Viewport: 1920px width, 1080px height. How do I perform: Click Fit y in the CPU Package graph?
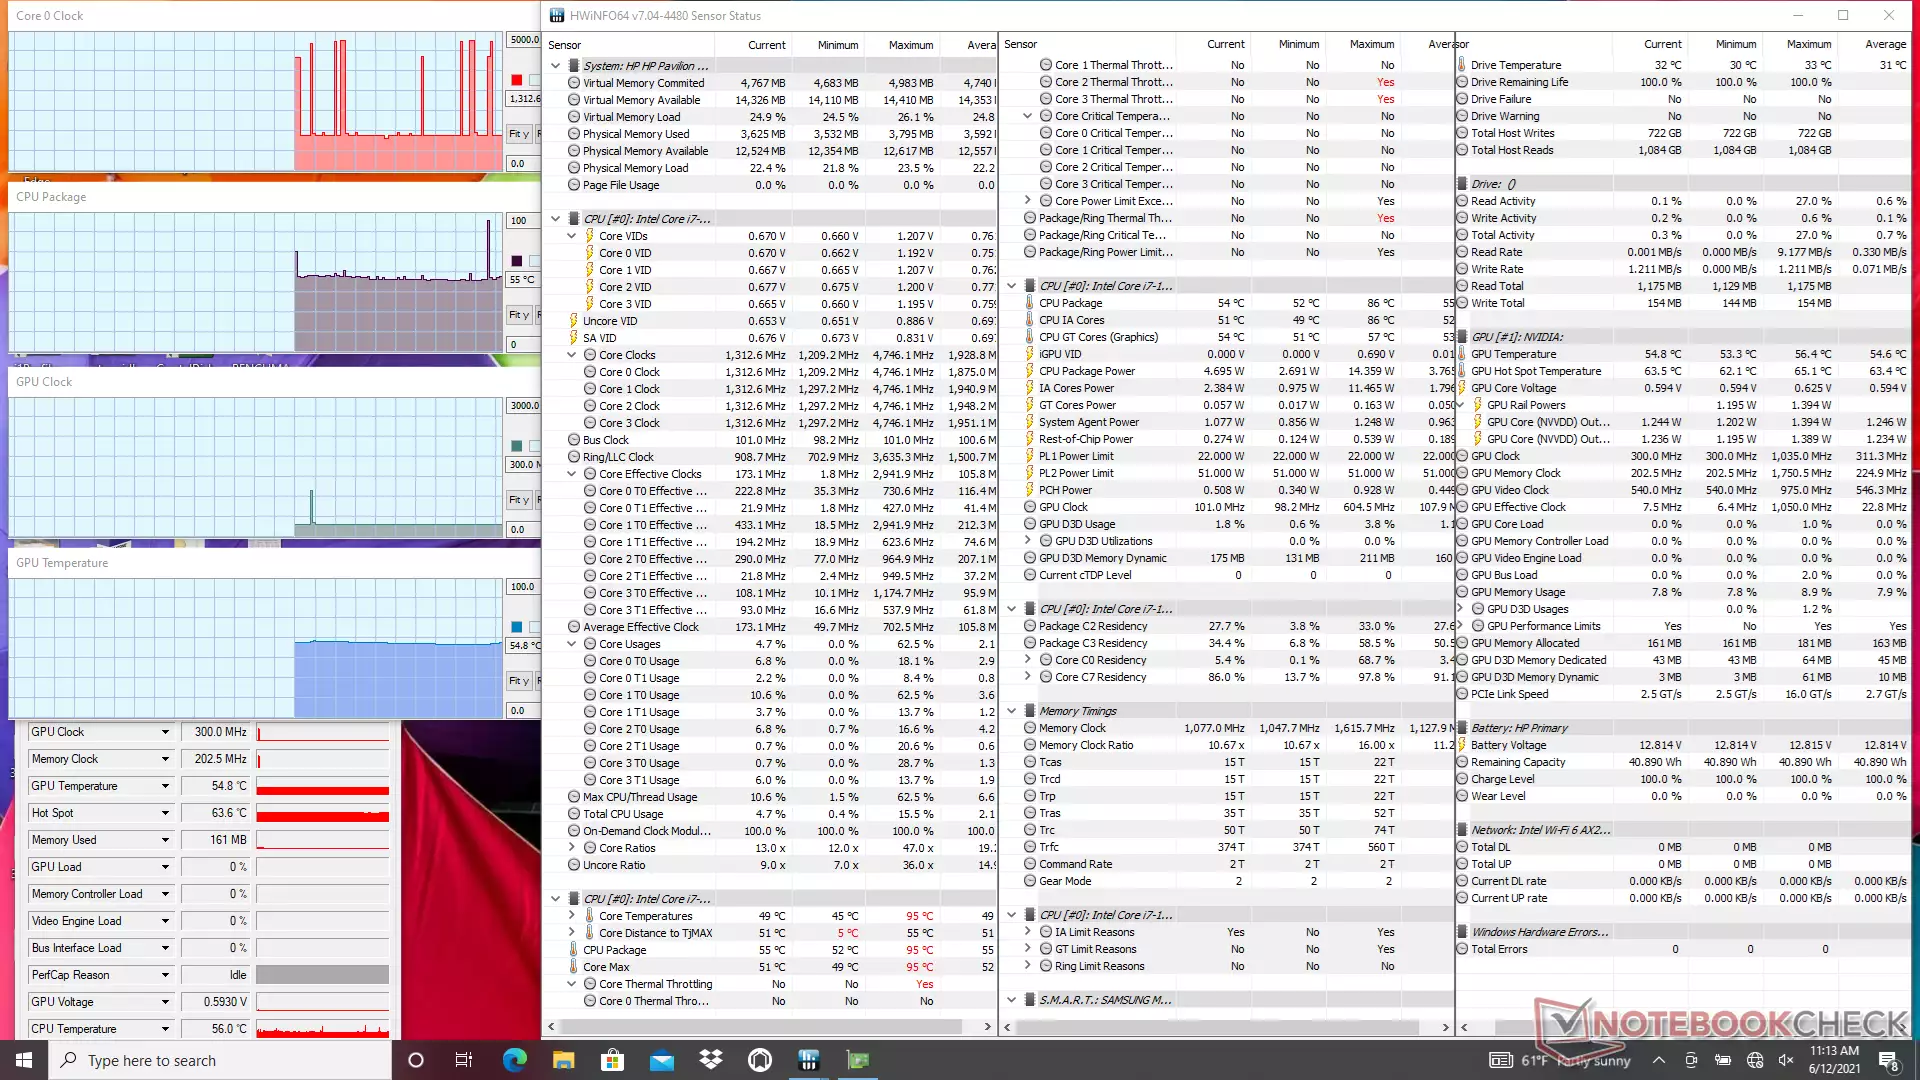[518, 315]
